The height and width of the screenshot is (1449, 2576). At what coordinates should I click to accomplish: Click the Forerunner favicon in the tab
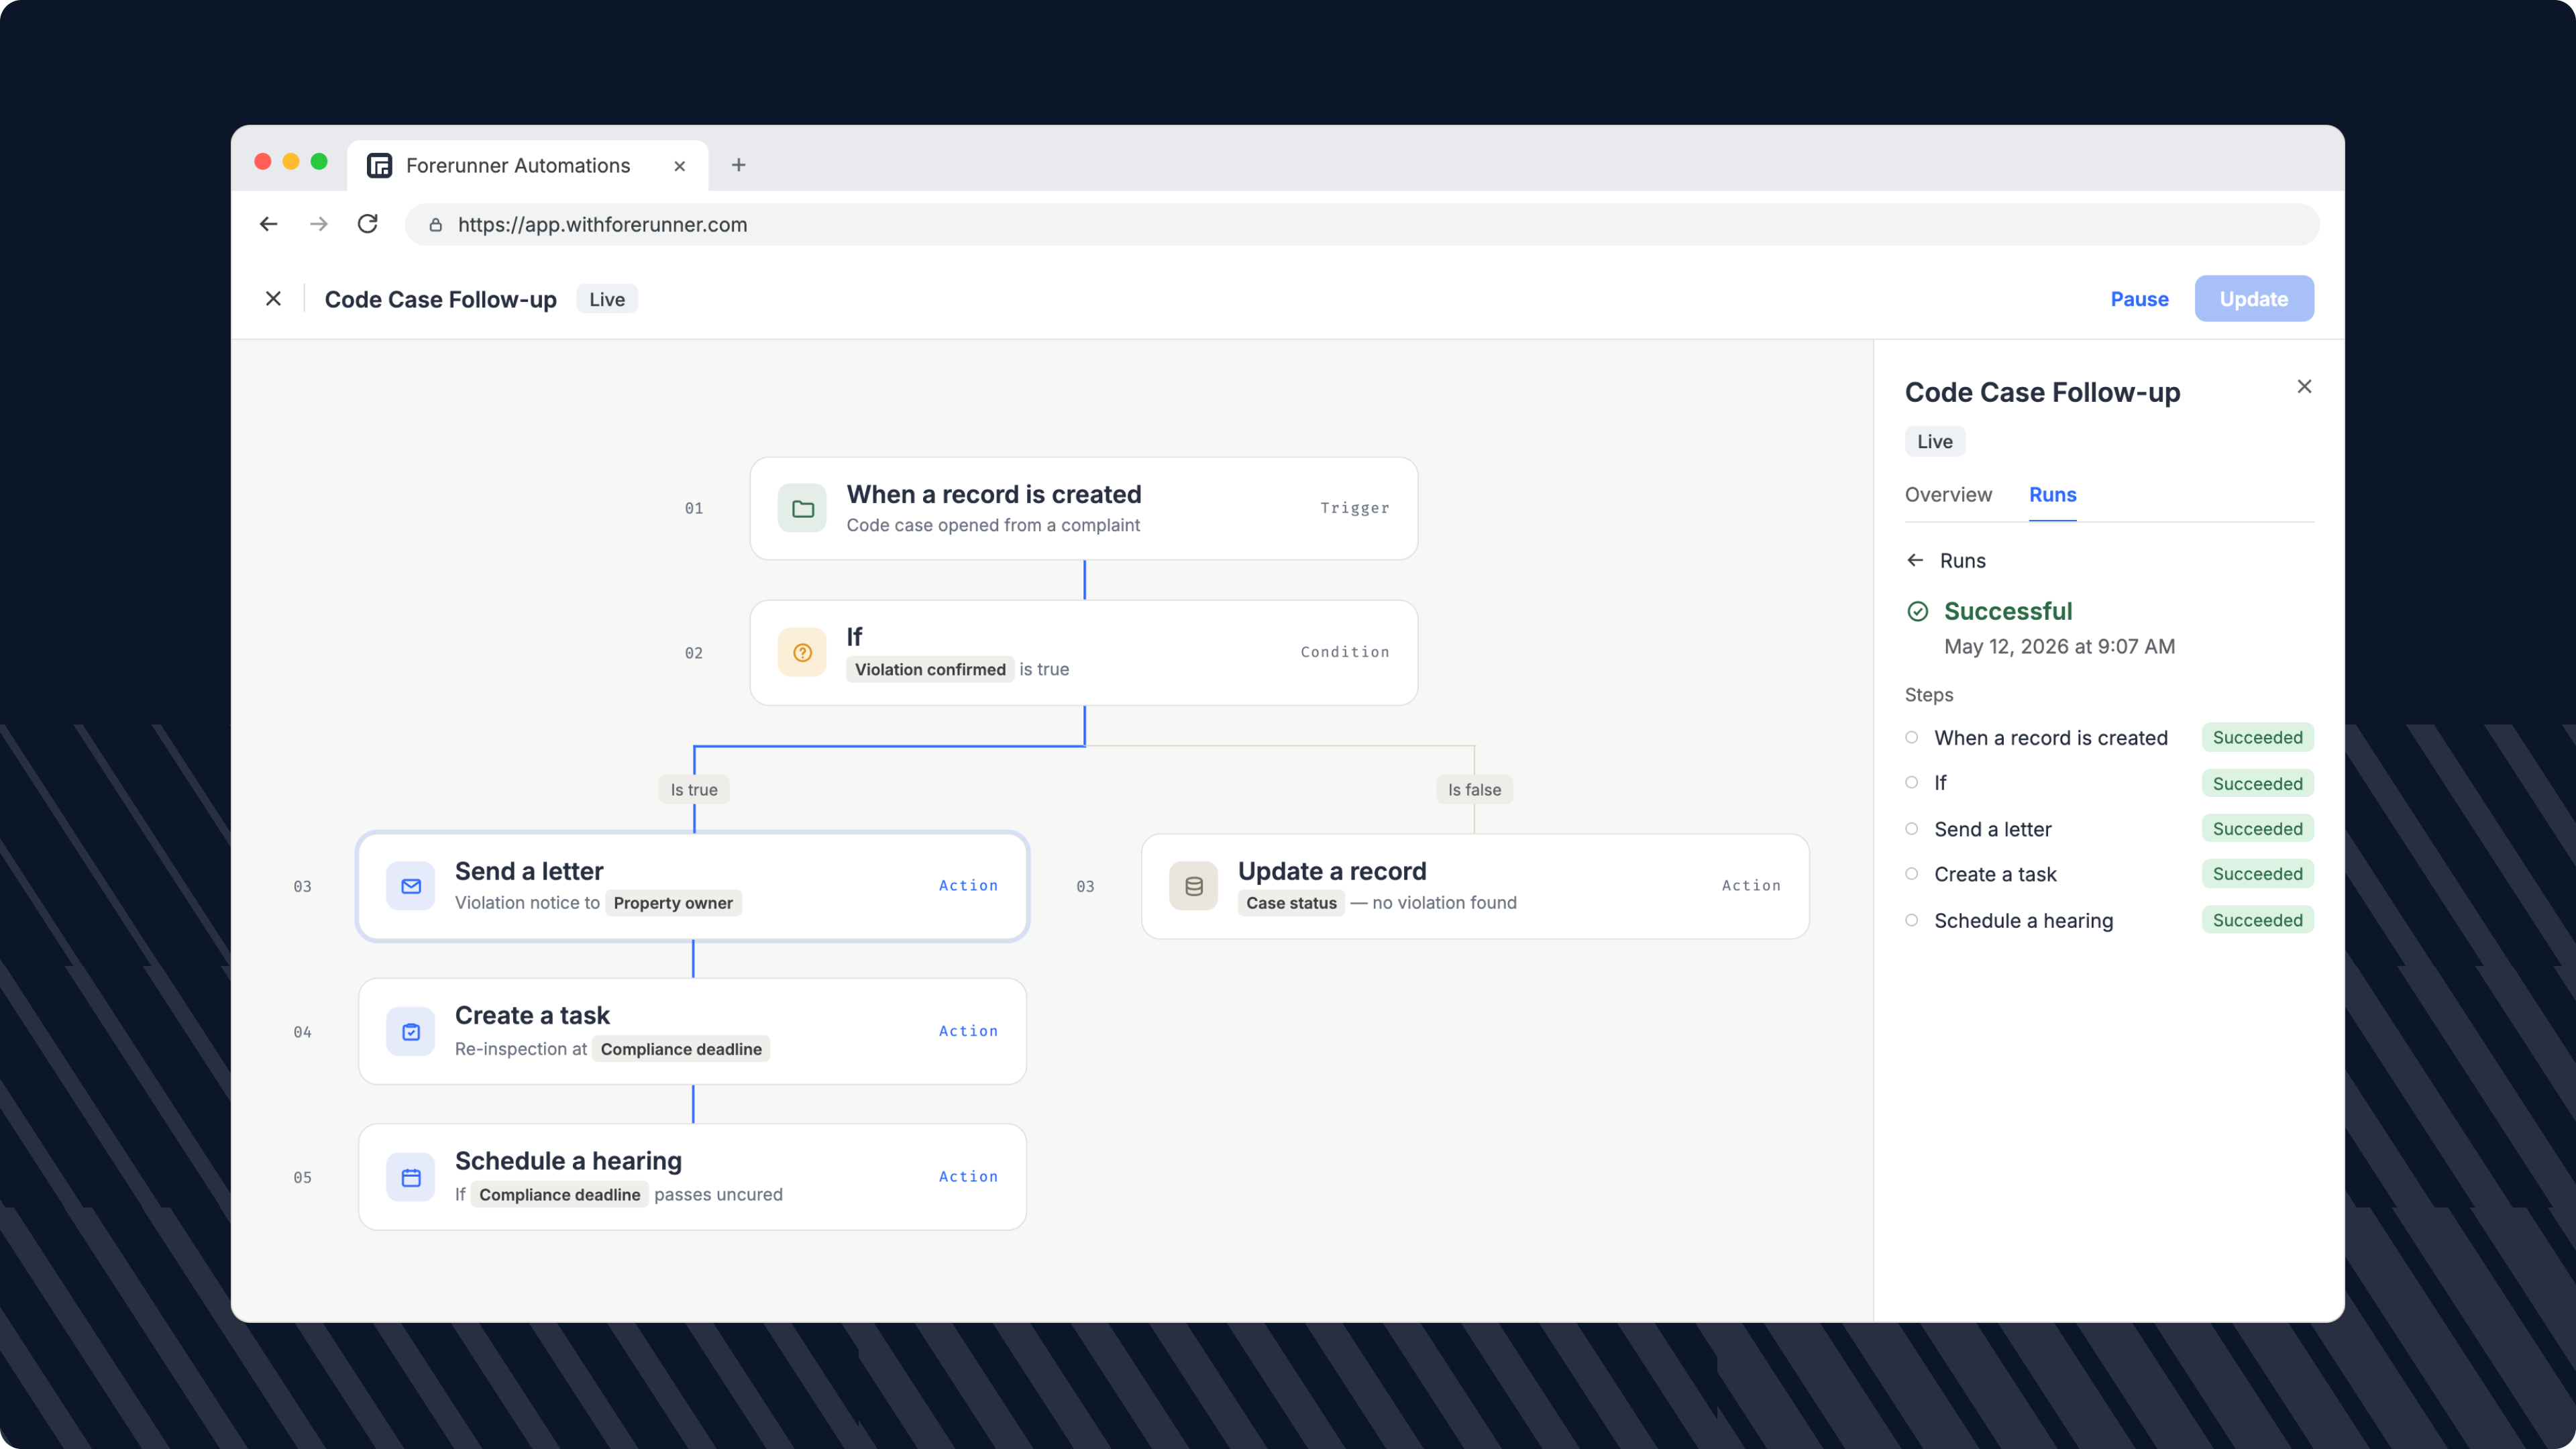coord(380,165)
